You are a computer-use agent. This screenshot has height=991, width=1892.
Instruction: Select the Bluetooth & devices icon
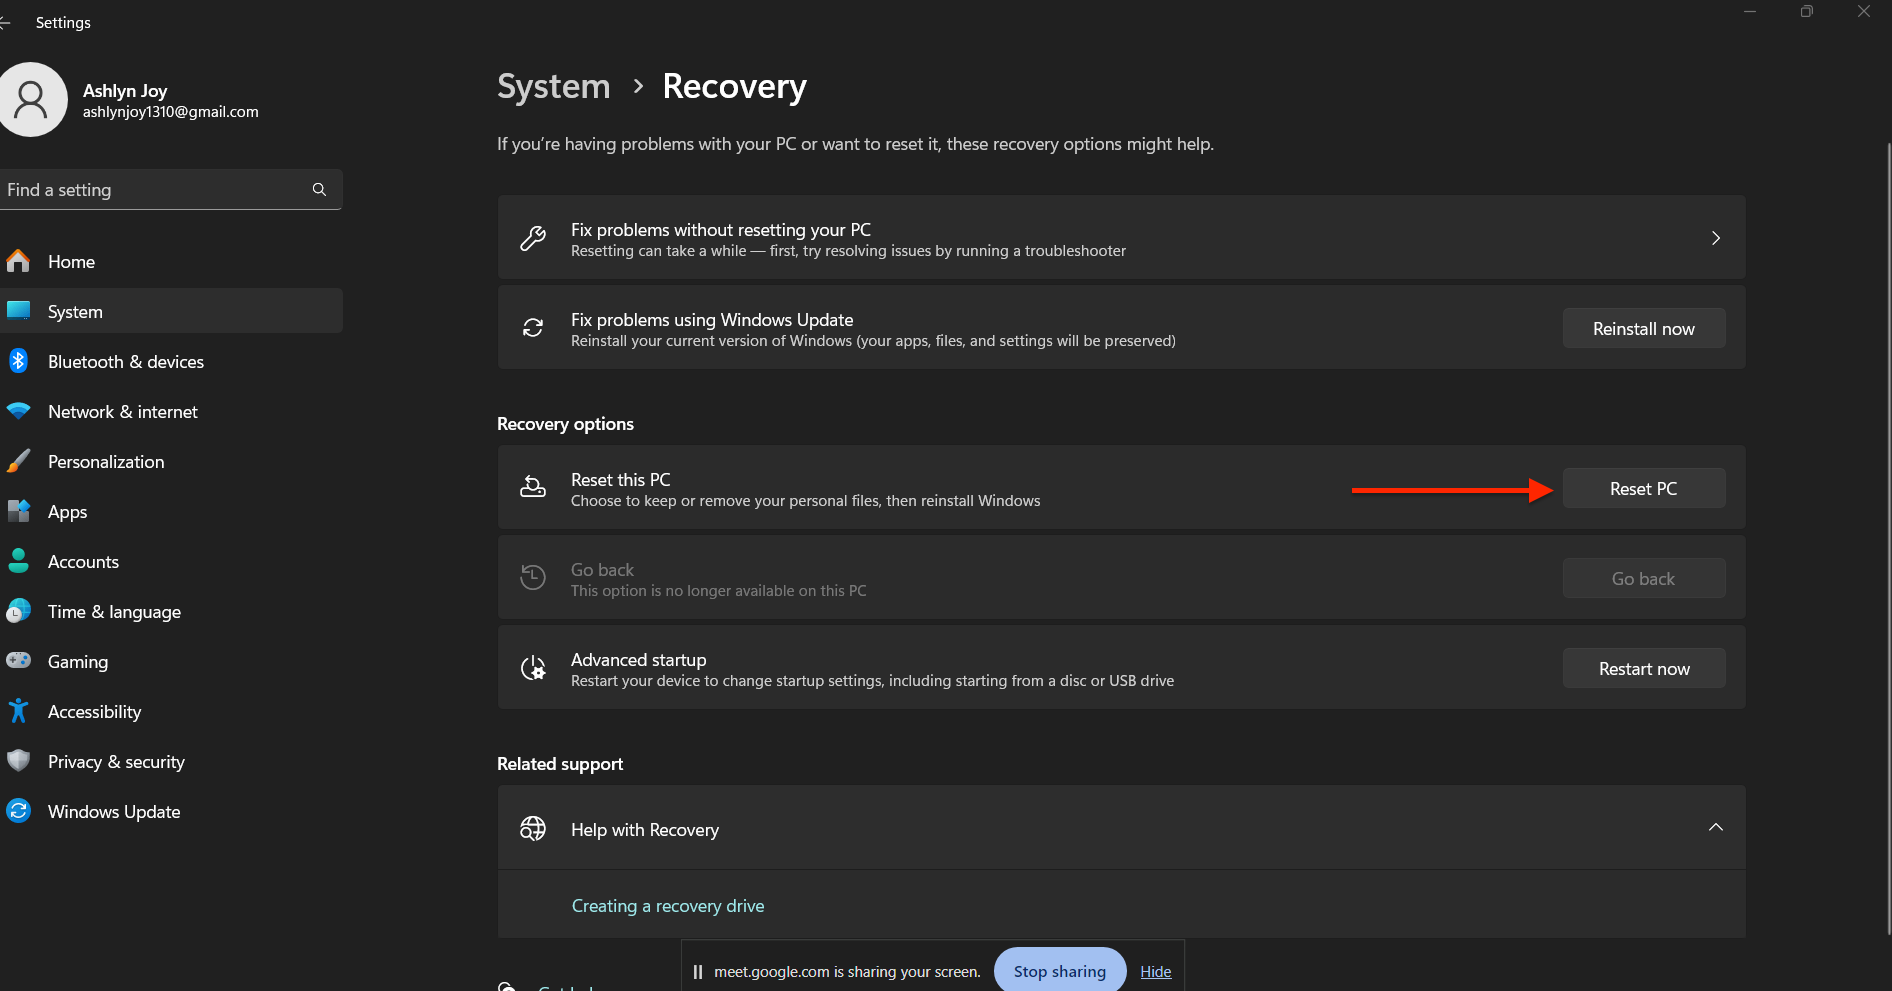click(x=18, y=361)
